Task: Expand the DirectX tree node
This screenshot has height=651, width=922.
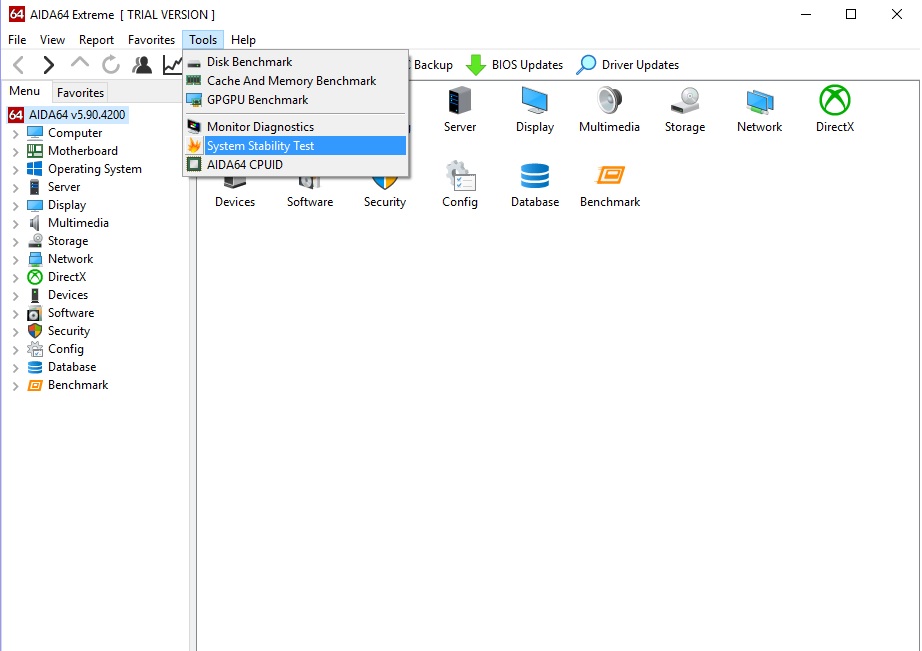Action: tap(15, 278)
